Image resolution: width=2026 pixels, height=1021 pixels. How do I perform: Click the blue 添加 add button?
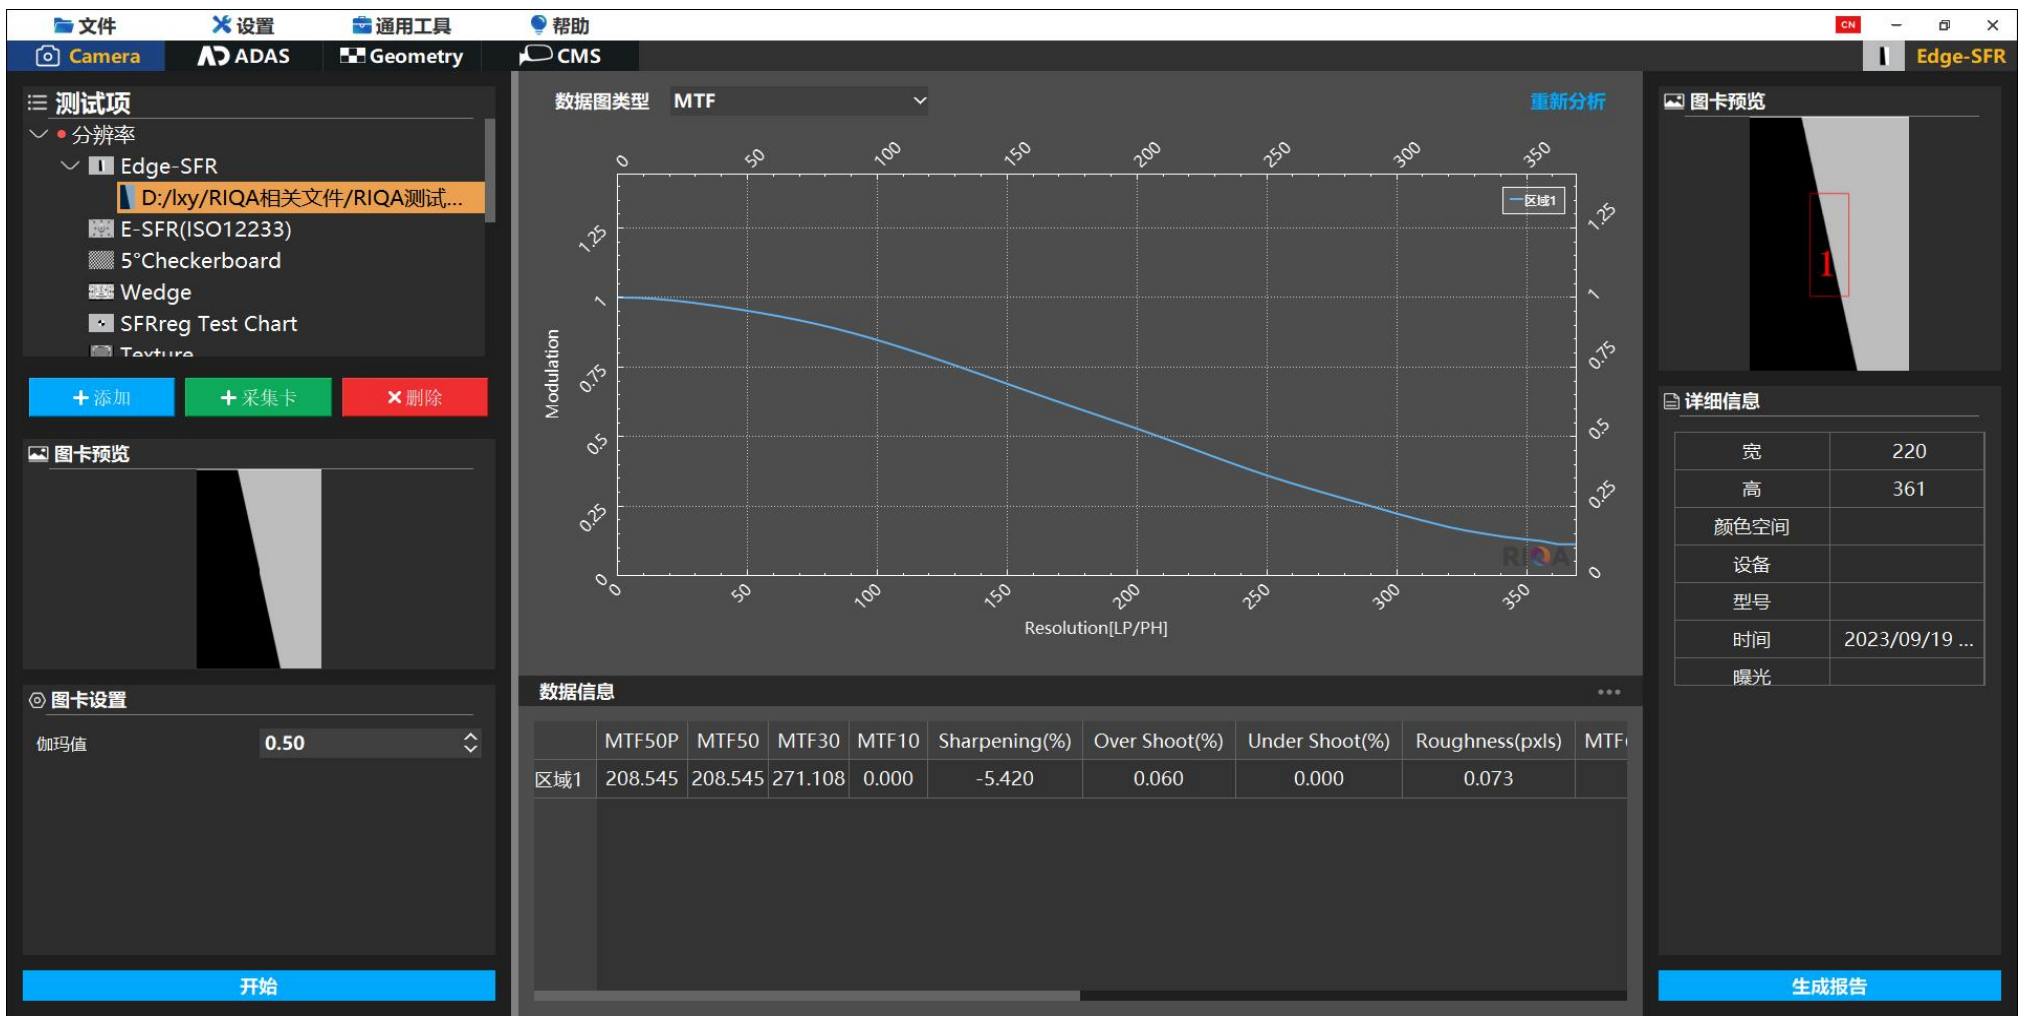coord(101,398)
